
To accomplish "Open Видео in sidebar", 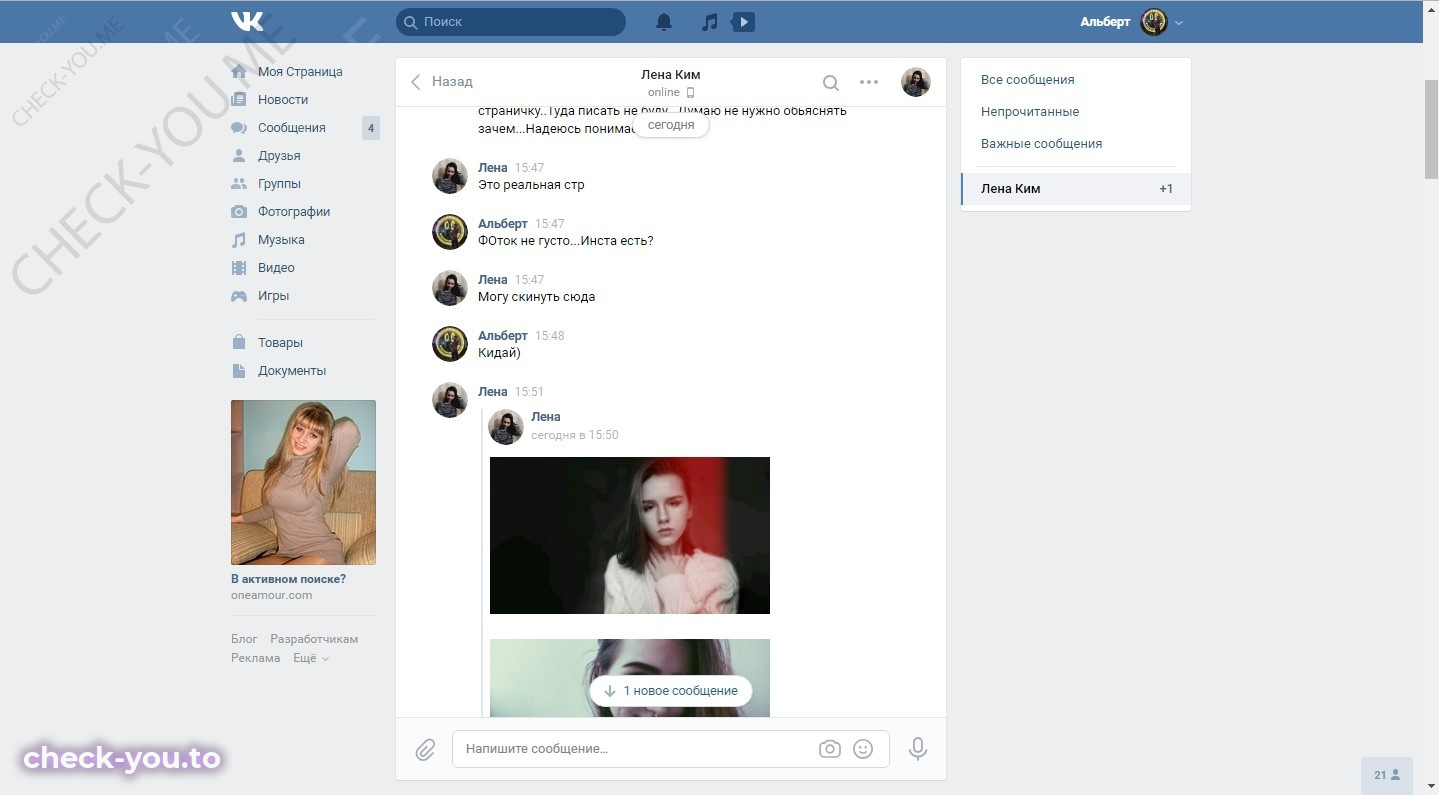I will pyautogui.click(x=276, y=268).
